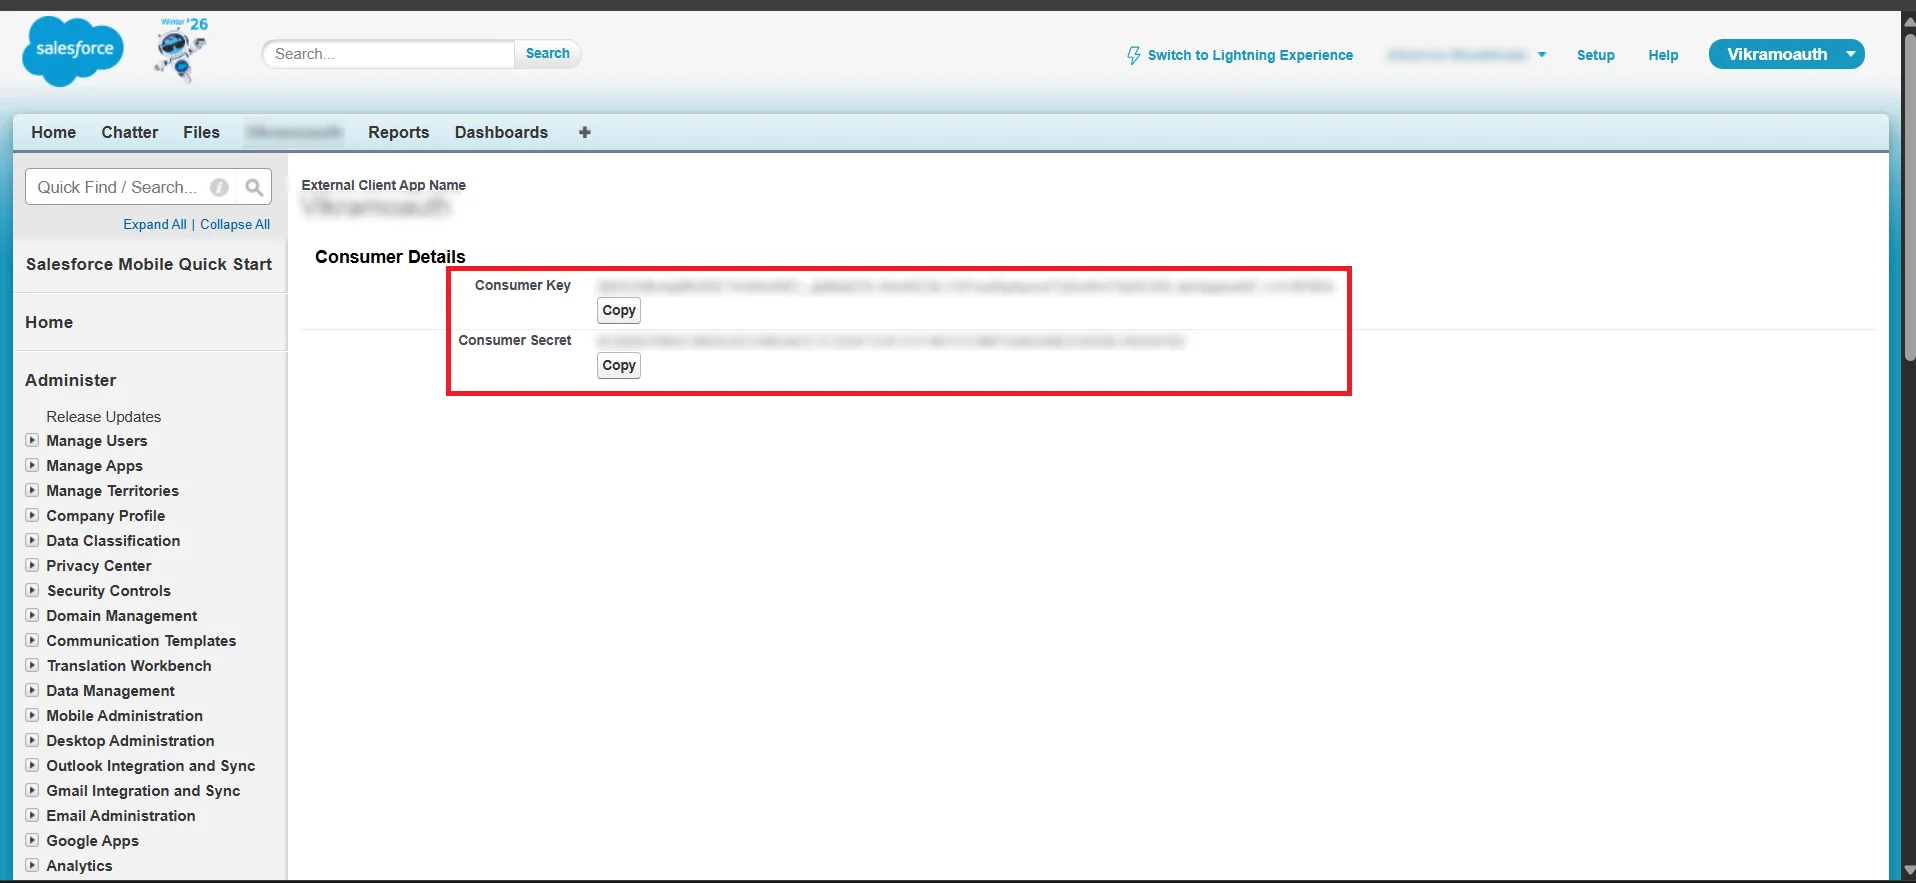Expand the Data Management node
Screen dimensions: 1916x883
(32, 690)
